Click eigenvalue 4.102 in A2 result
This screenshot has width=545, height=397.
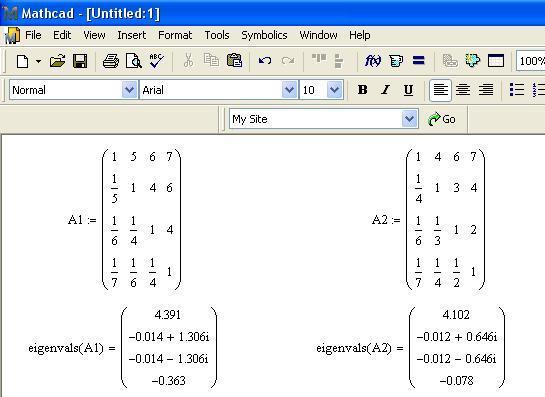(x=456, y=315)
